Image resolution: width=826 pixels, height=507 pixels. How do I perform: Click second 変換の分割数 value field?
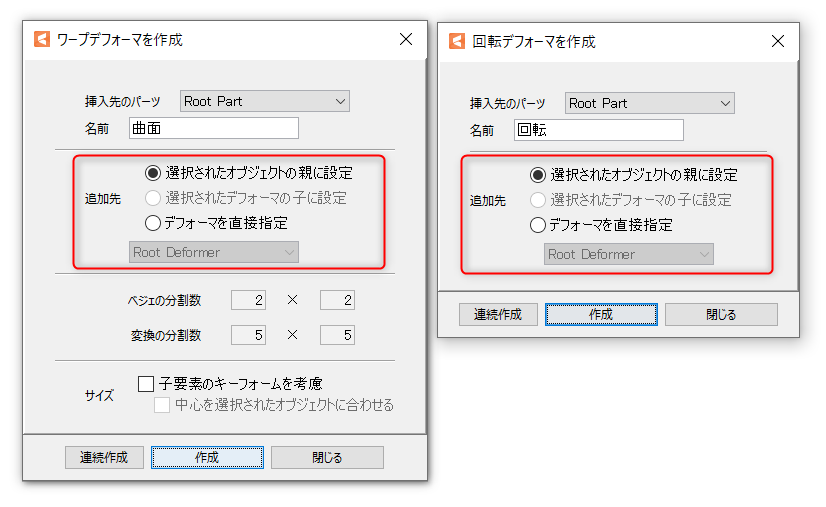coord(337,335)
